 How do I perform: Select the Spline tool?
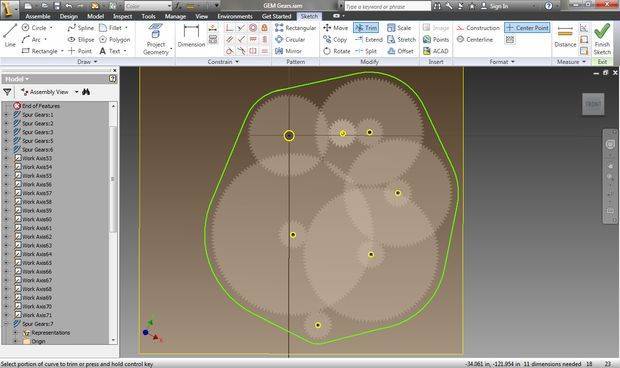pos(80,28)
